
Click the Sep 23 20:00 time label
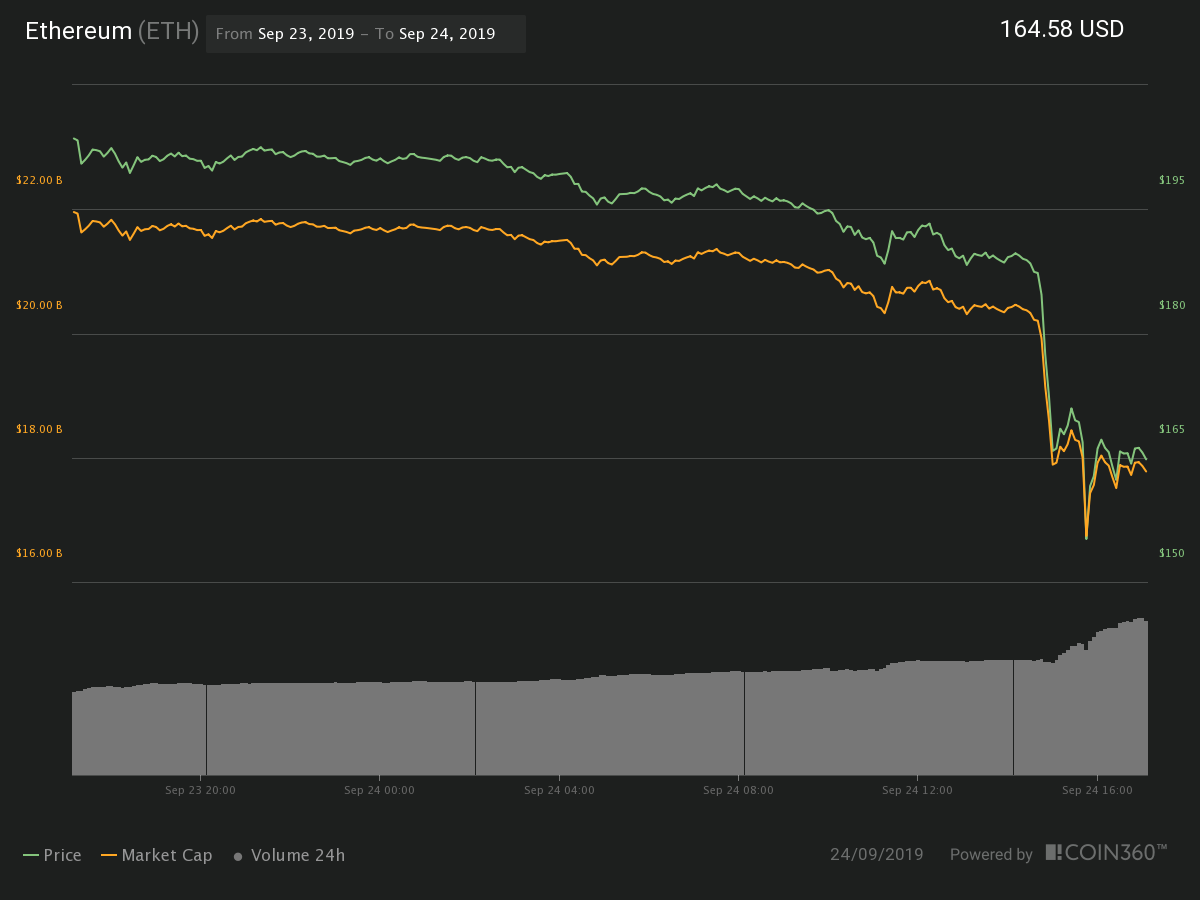(x=200, y=790)
